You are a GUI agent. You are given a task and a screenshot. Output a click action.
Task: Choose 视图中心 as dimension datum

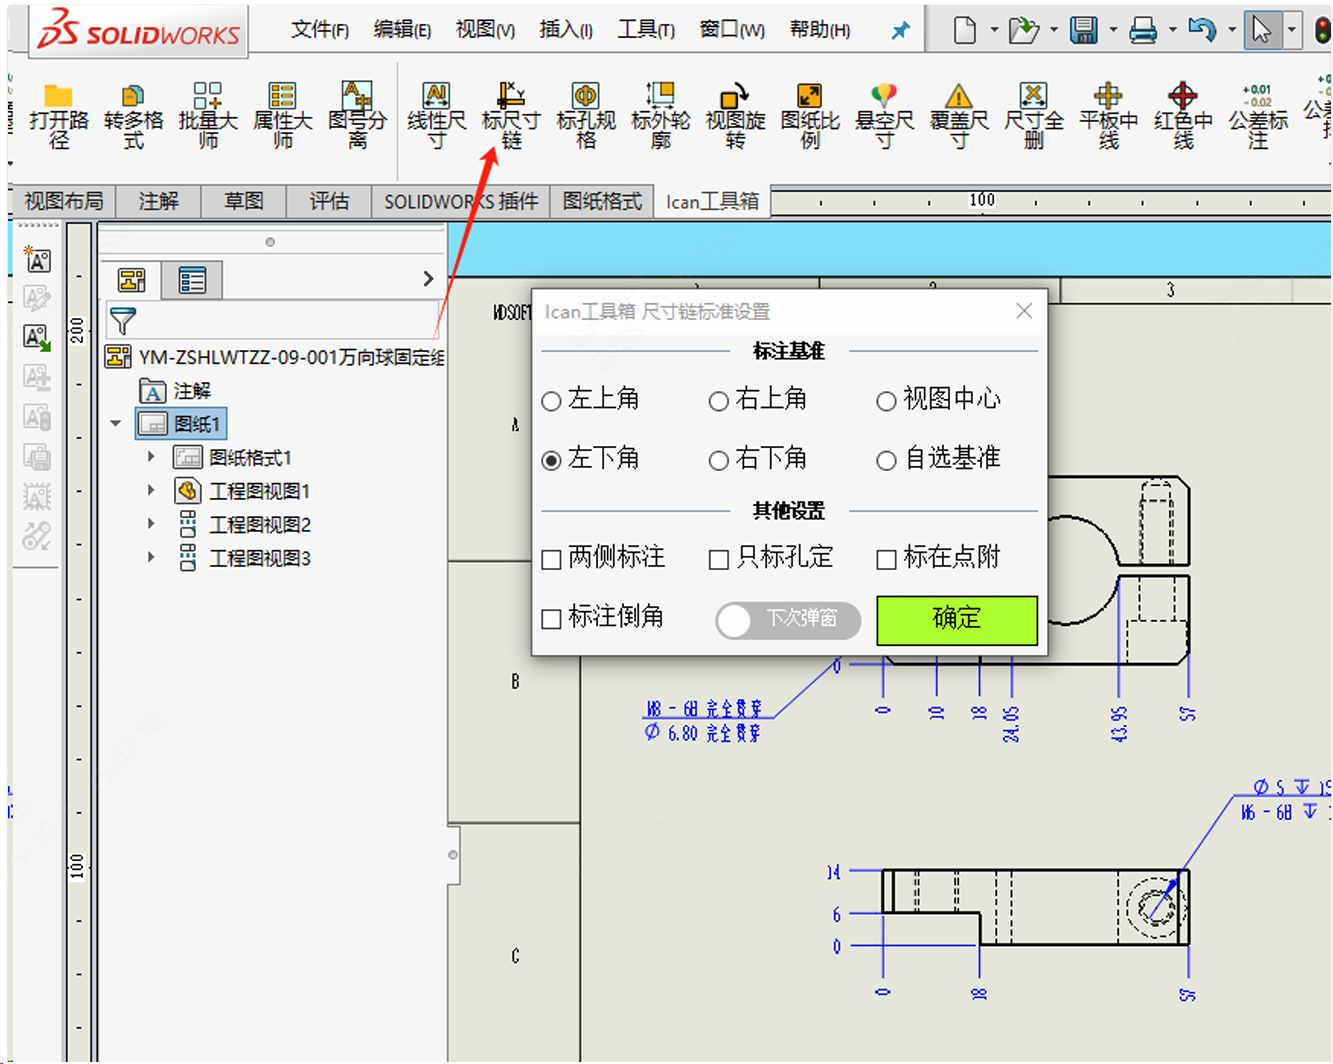886,401
